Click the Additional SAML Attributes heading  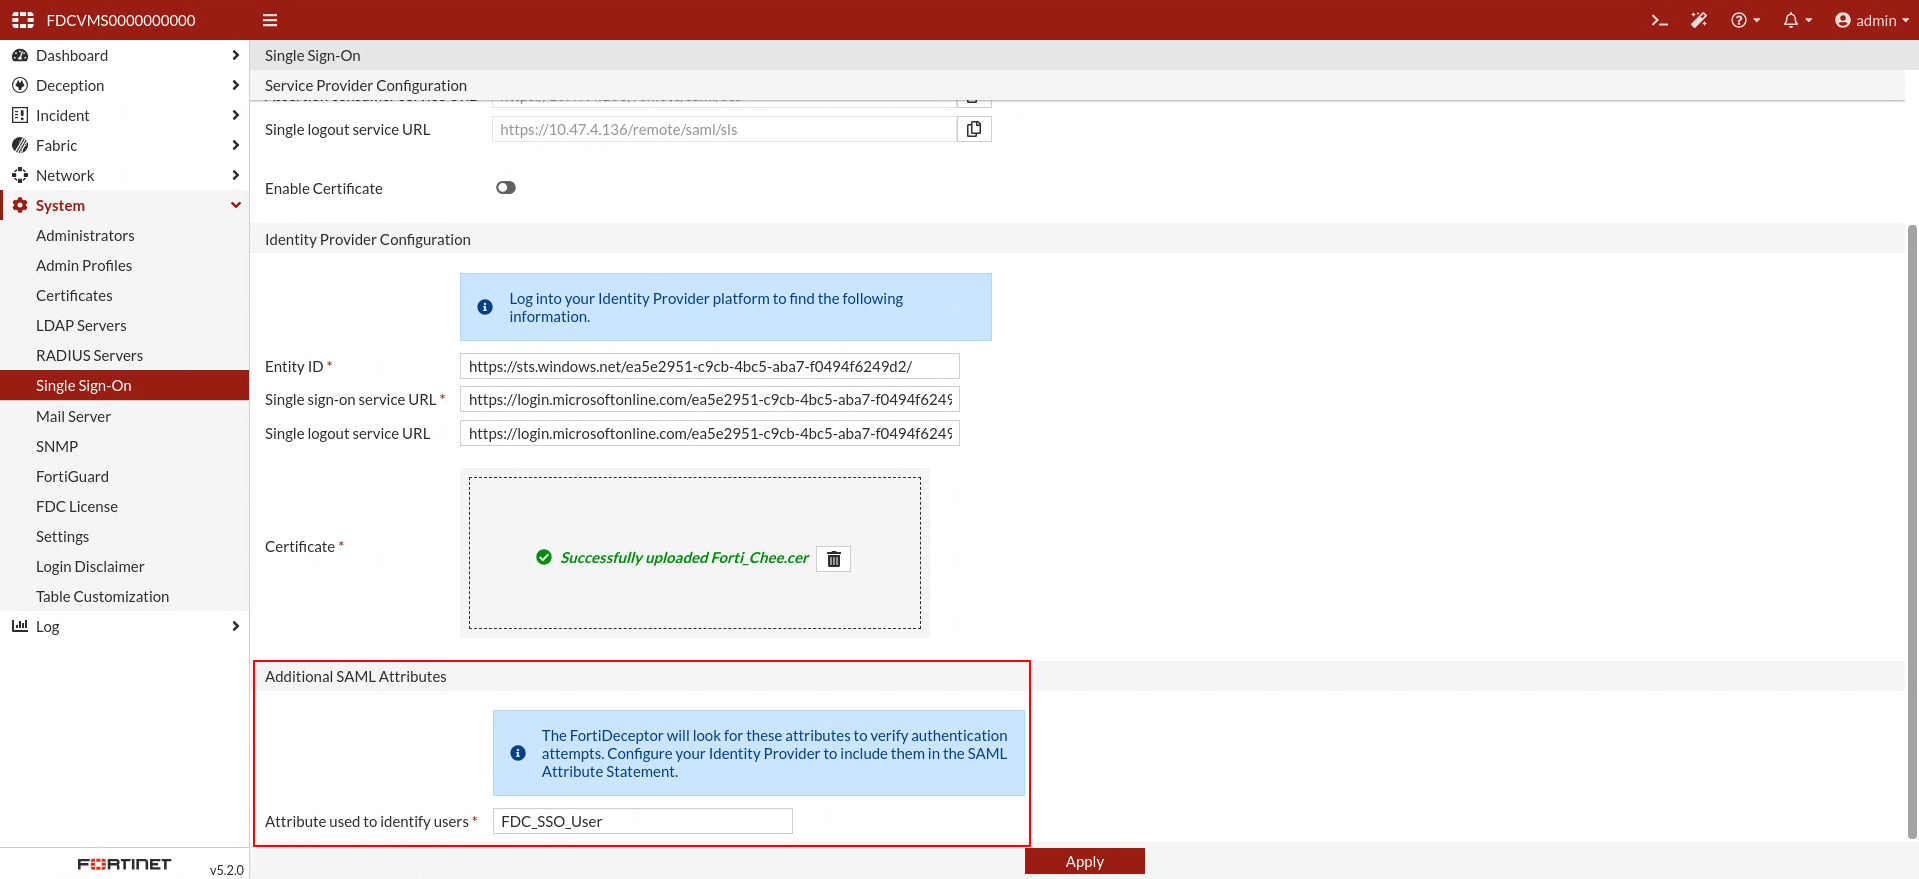pos(356,676)
